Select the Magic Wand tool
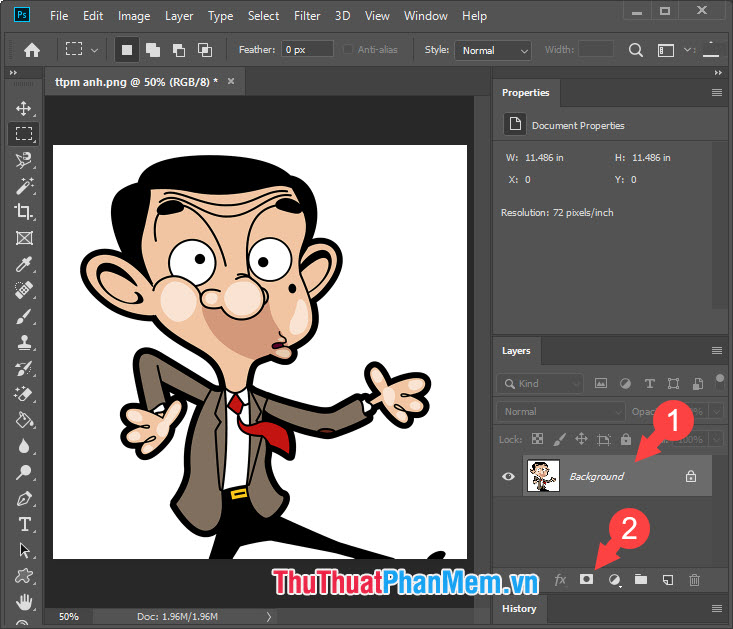The width and height of the screenshot is (733, 629). (23, 186)
